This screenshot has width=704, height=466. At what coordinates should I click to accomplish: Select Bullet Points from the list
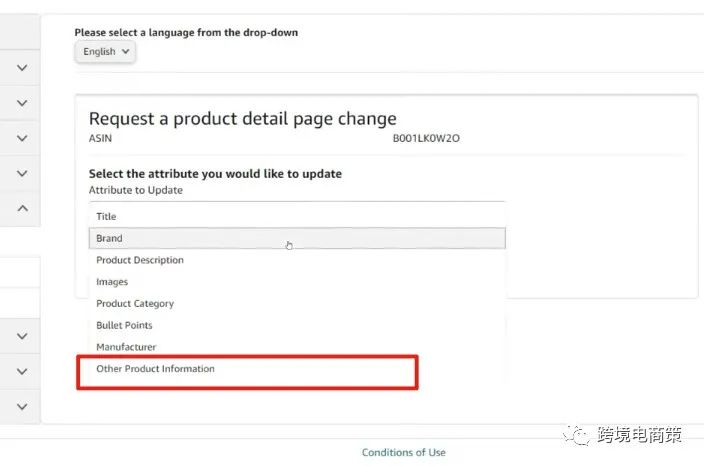124,325
